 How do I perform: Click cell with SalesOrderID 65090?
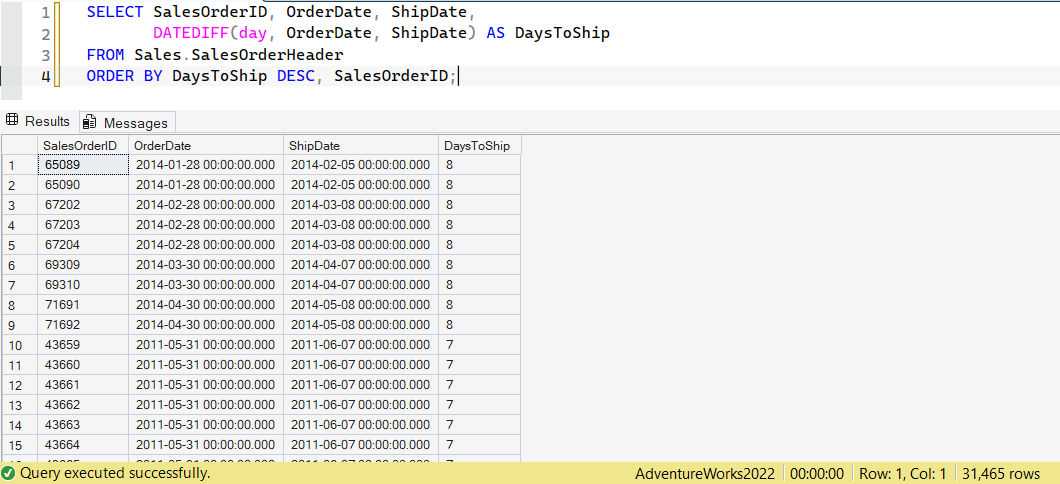[x=82, y=185]
